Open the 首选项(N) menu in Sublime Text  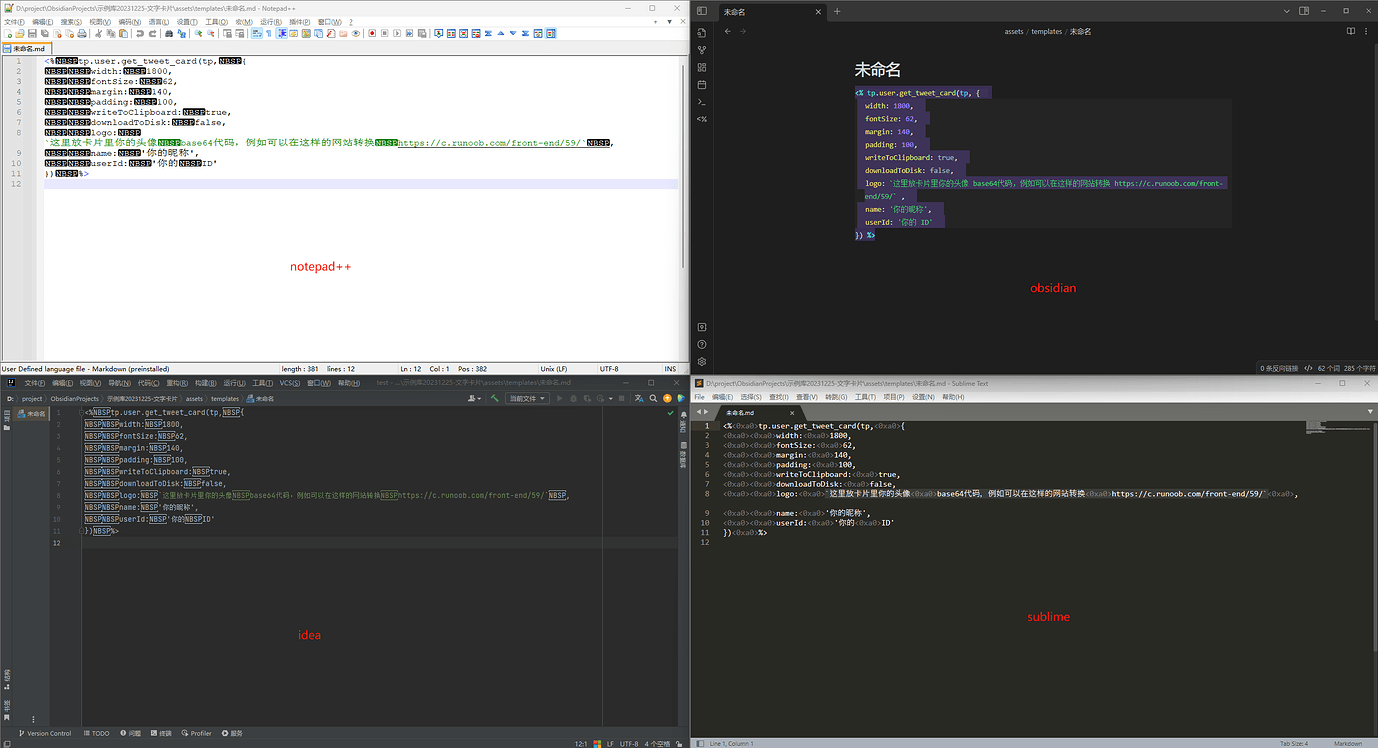click(923, 397)
